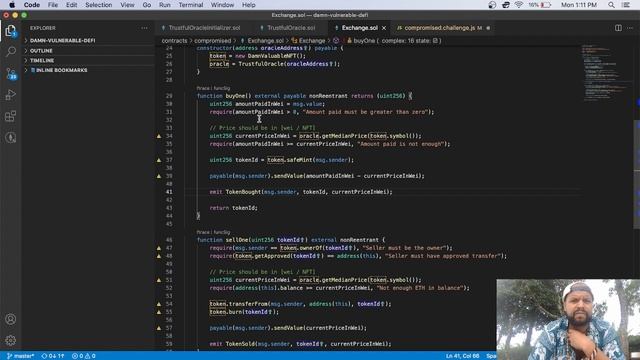Click the warning marker on line 51
The height and width of the screenshot is (360, 640).
159,280
